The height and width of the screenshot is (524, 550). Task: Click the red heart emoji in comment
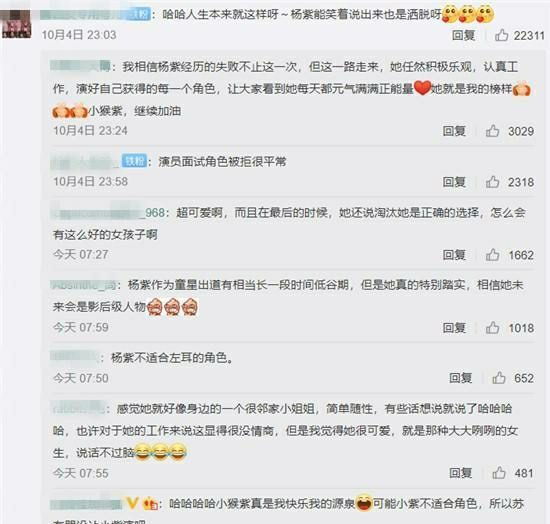pyautogui.click(x=422, y=88)
